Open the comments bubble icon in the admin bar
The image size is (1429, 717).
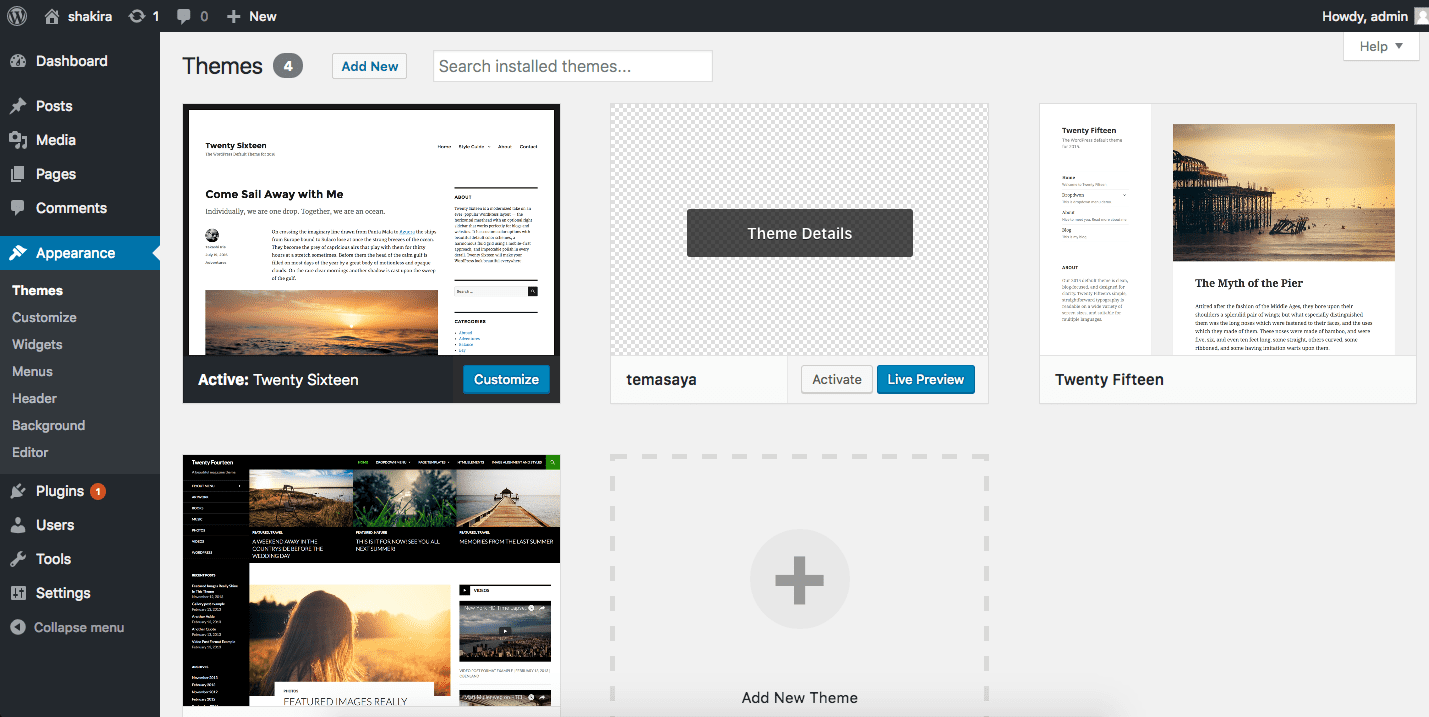(184, 16)
